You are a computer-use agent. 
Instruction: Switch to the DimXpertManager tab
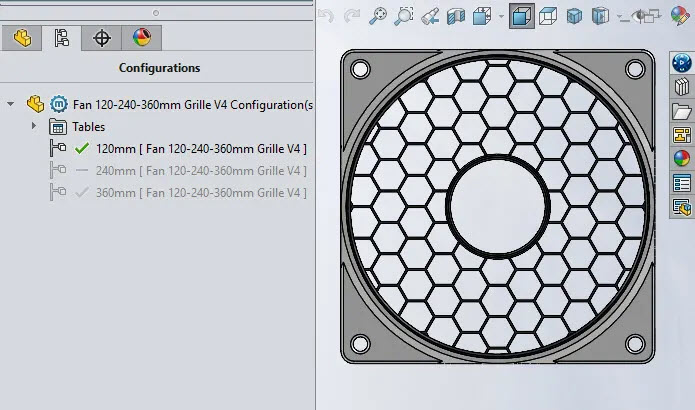[101, 38]
